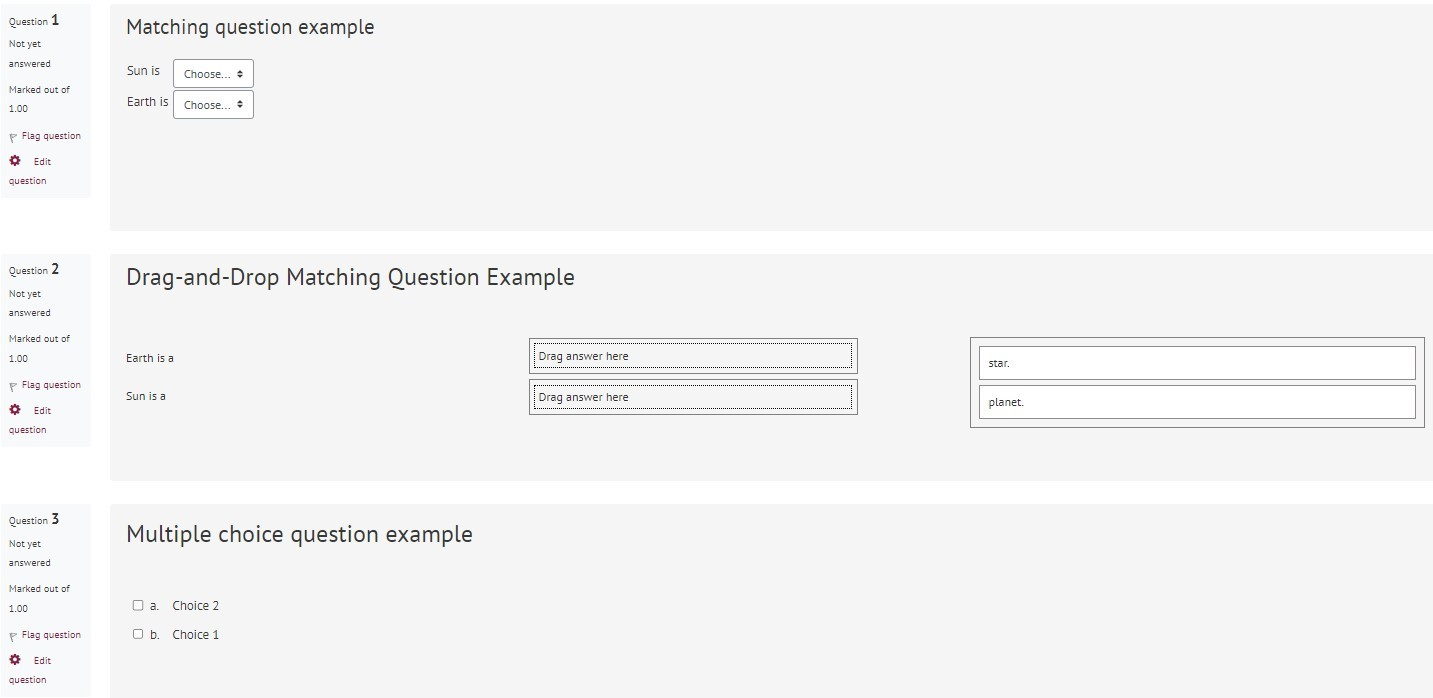Viewport: 1433px width, 698px height.
Task: Click the Flag question link for Question 3
Action: click(51, 635)
